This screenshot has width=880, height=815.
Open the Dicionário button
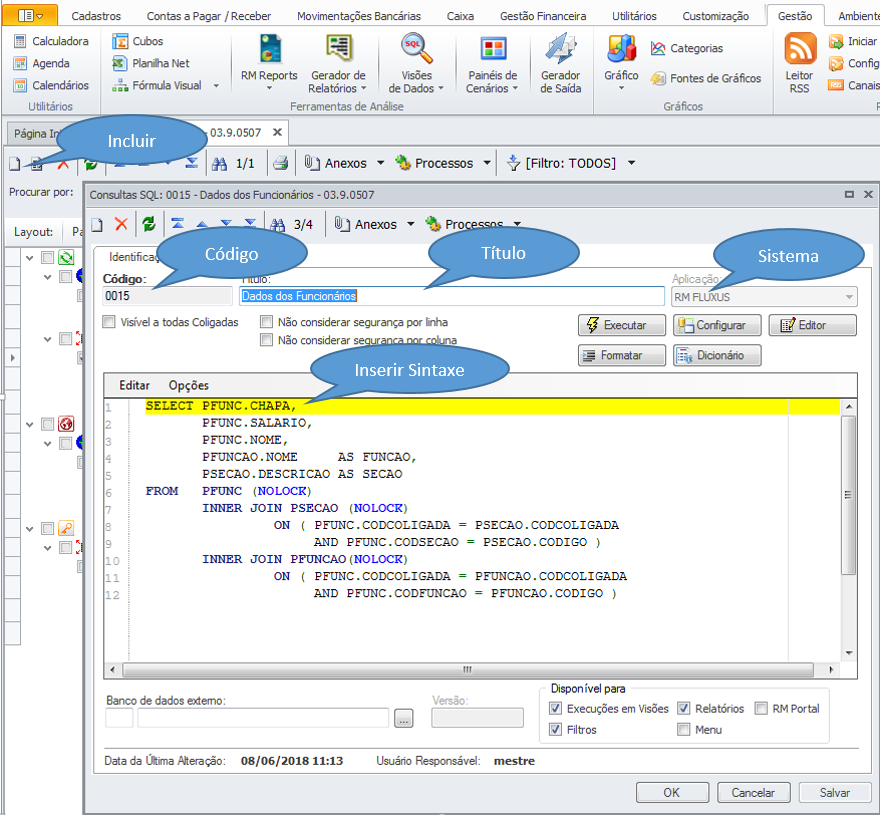(717, 355)
